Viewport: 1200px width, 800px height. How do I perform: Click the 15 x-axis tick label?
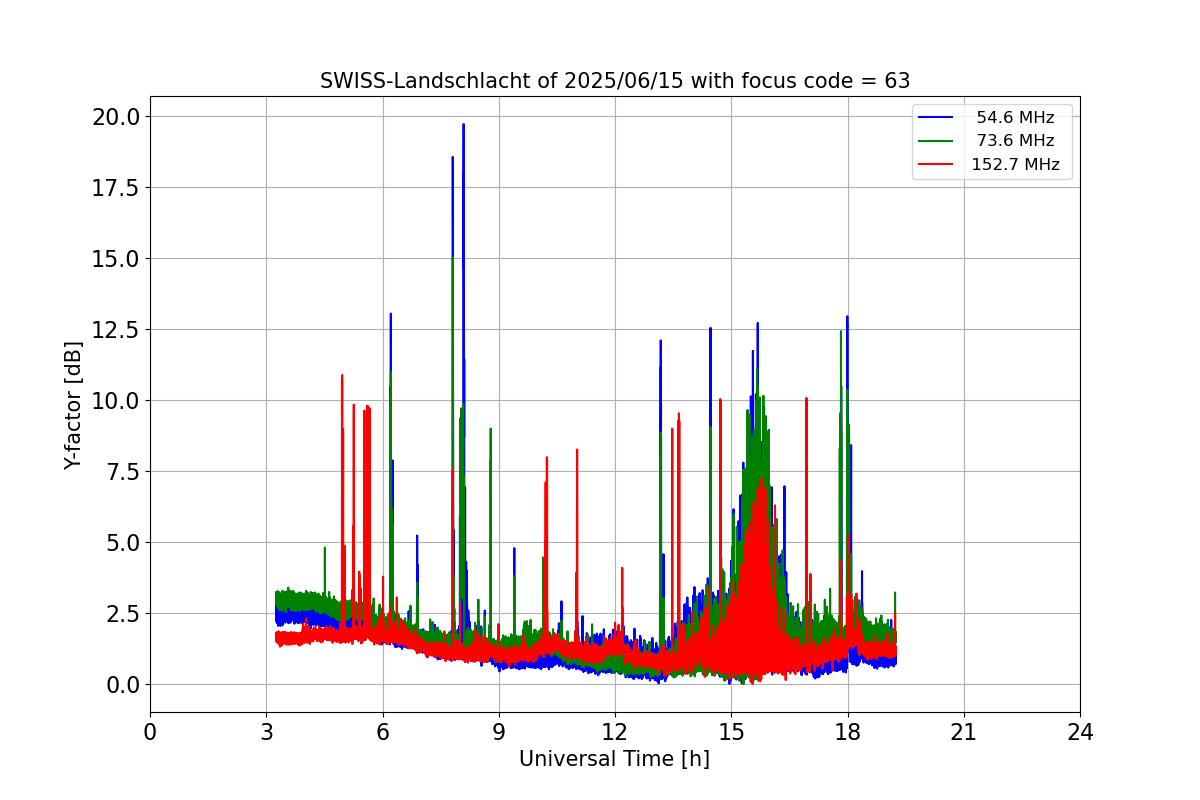tap(731, 732)
